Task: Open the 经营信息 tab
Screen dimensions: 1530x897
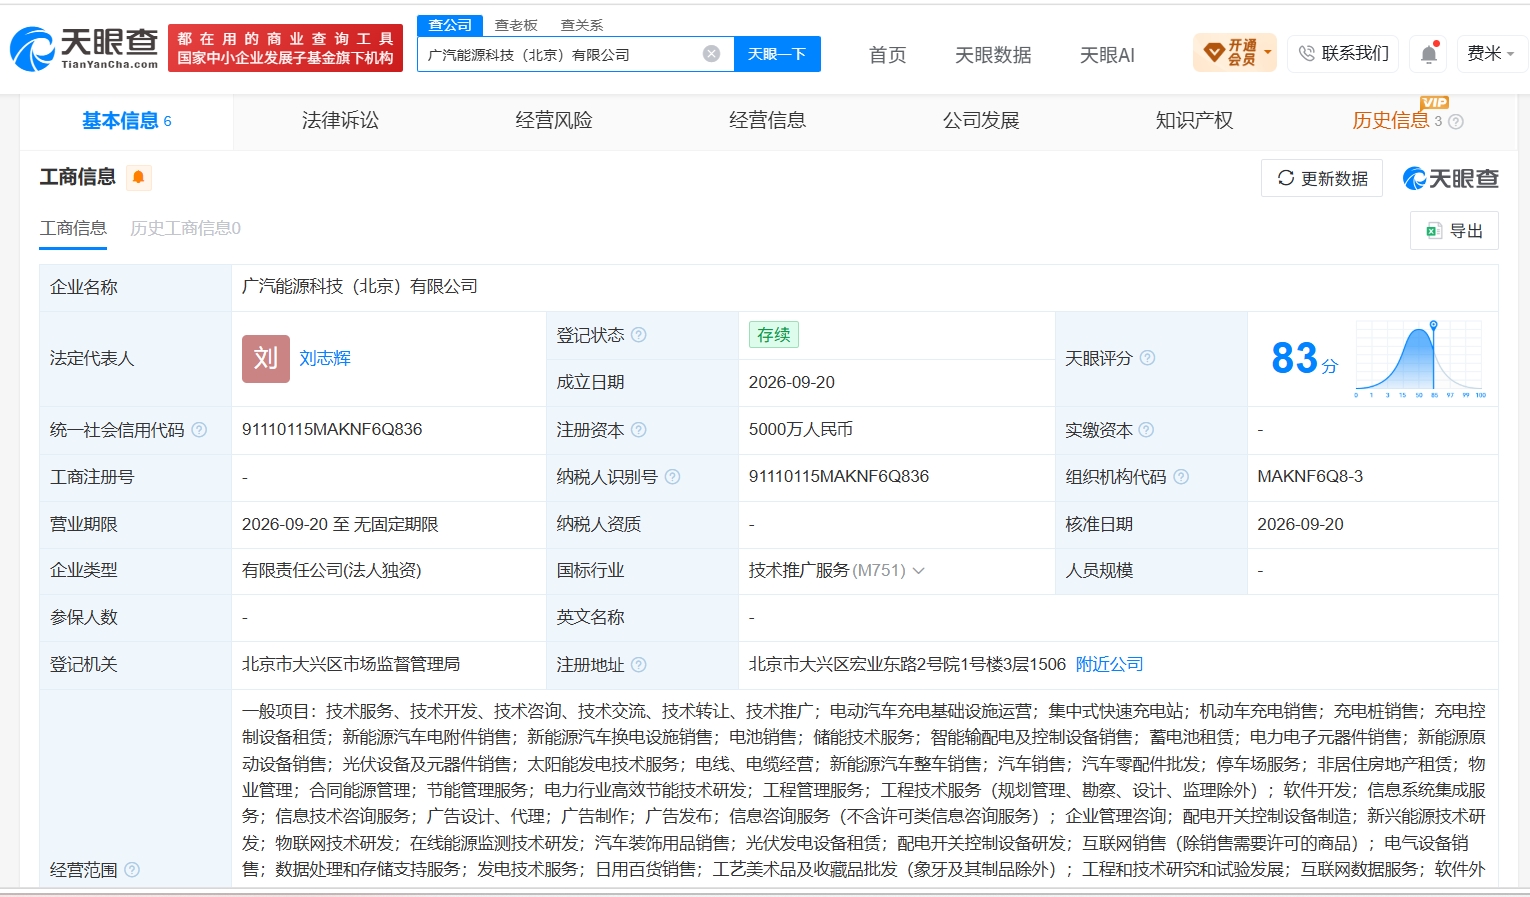Action: pos(767,121)
